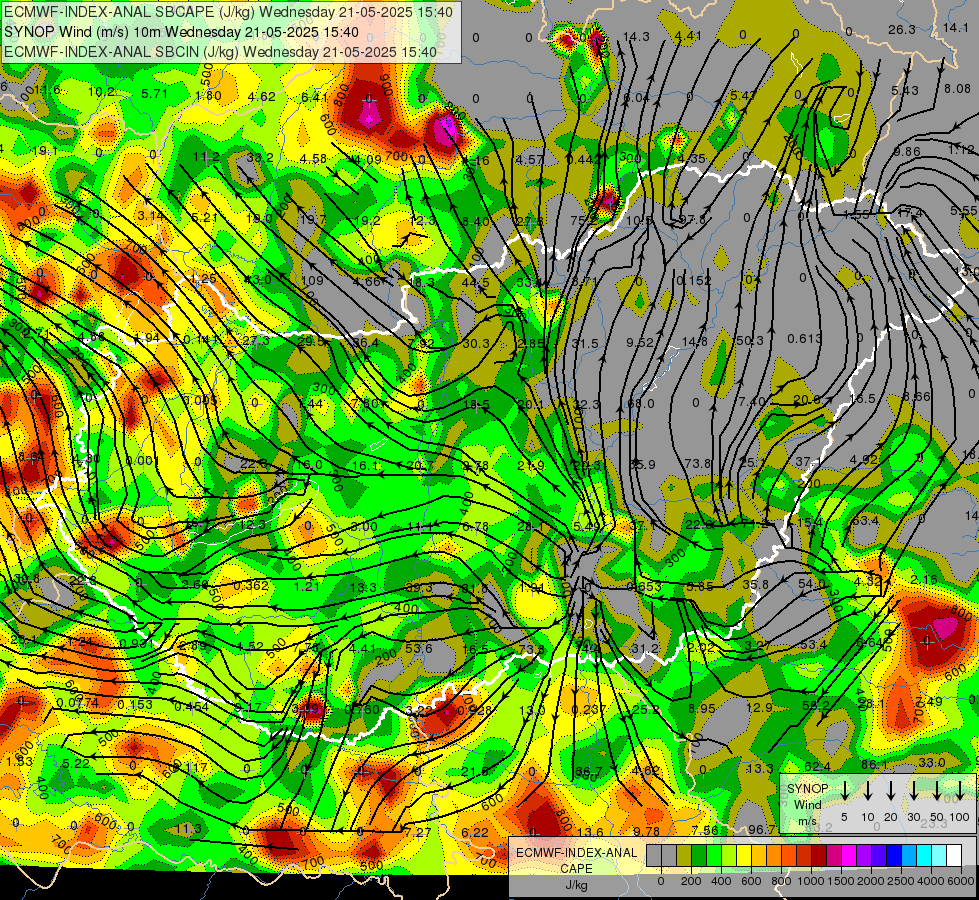Click the '5.71' value on the map
Screen dimensions: 979x900
click(155, 94)
